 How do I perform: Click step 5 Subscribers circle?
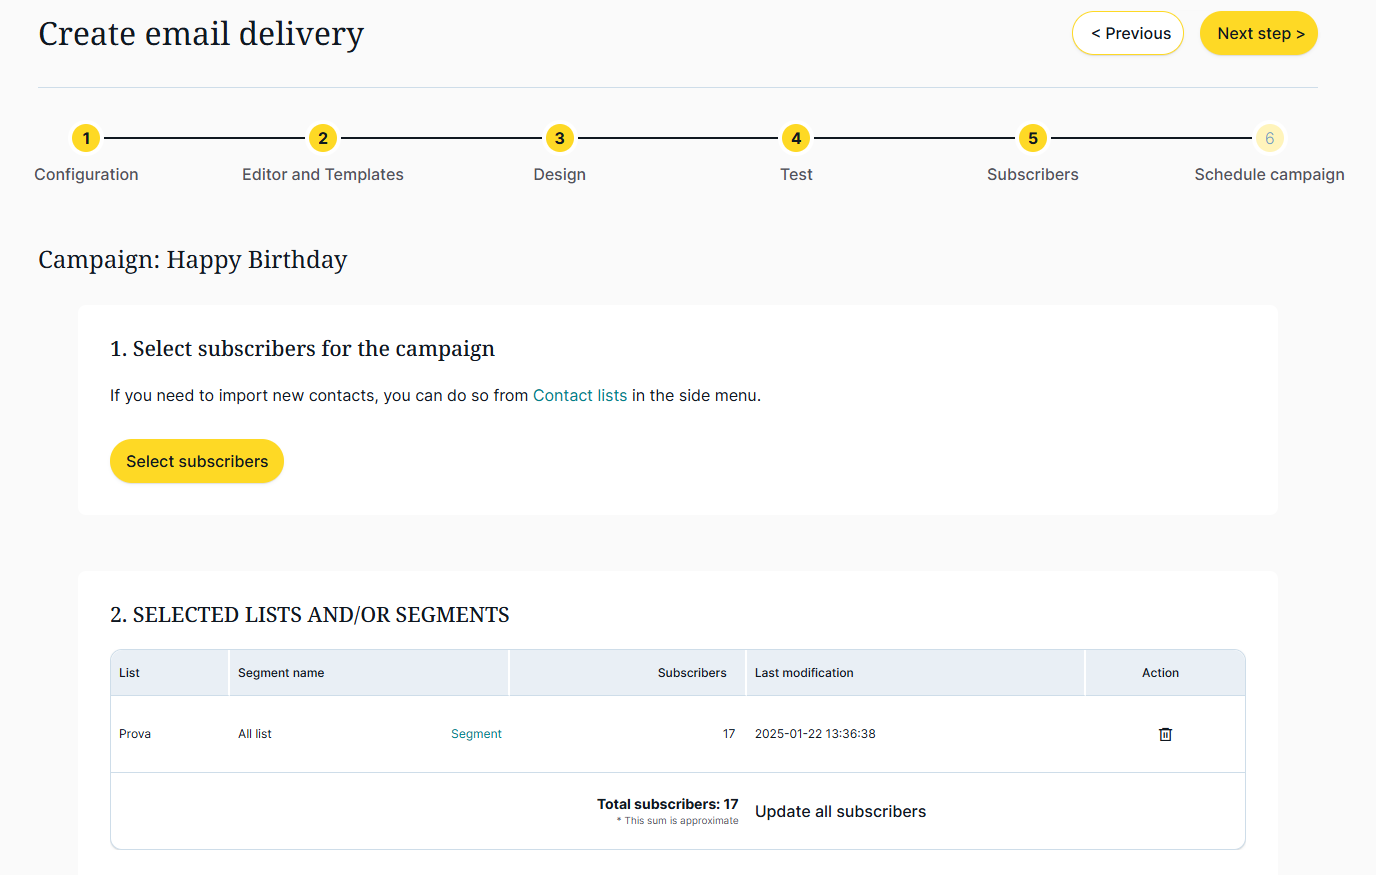(x=1032, y=138)
